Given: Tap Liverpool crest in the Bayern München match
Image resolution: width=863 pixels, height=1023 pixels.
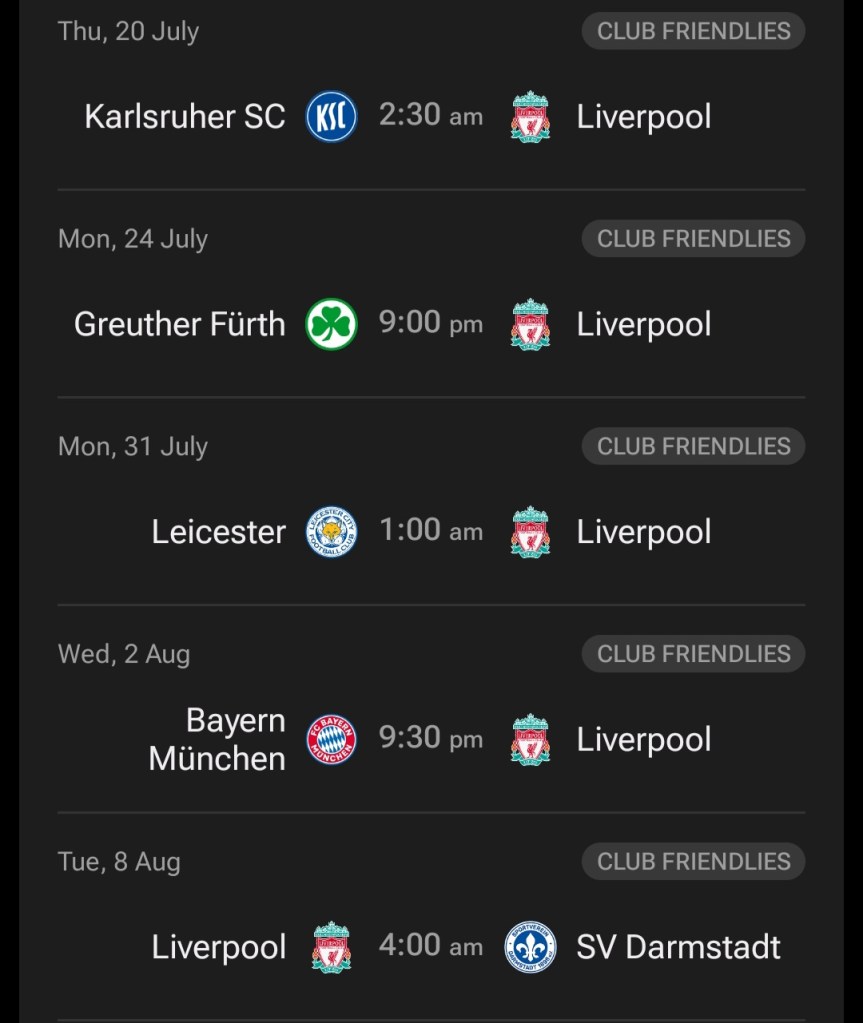Looking at the screenshot, I should [530, 740].
